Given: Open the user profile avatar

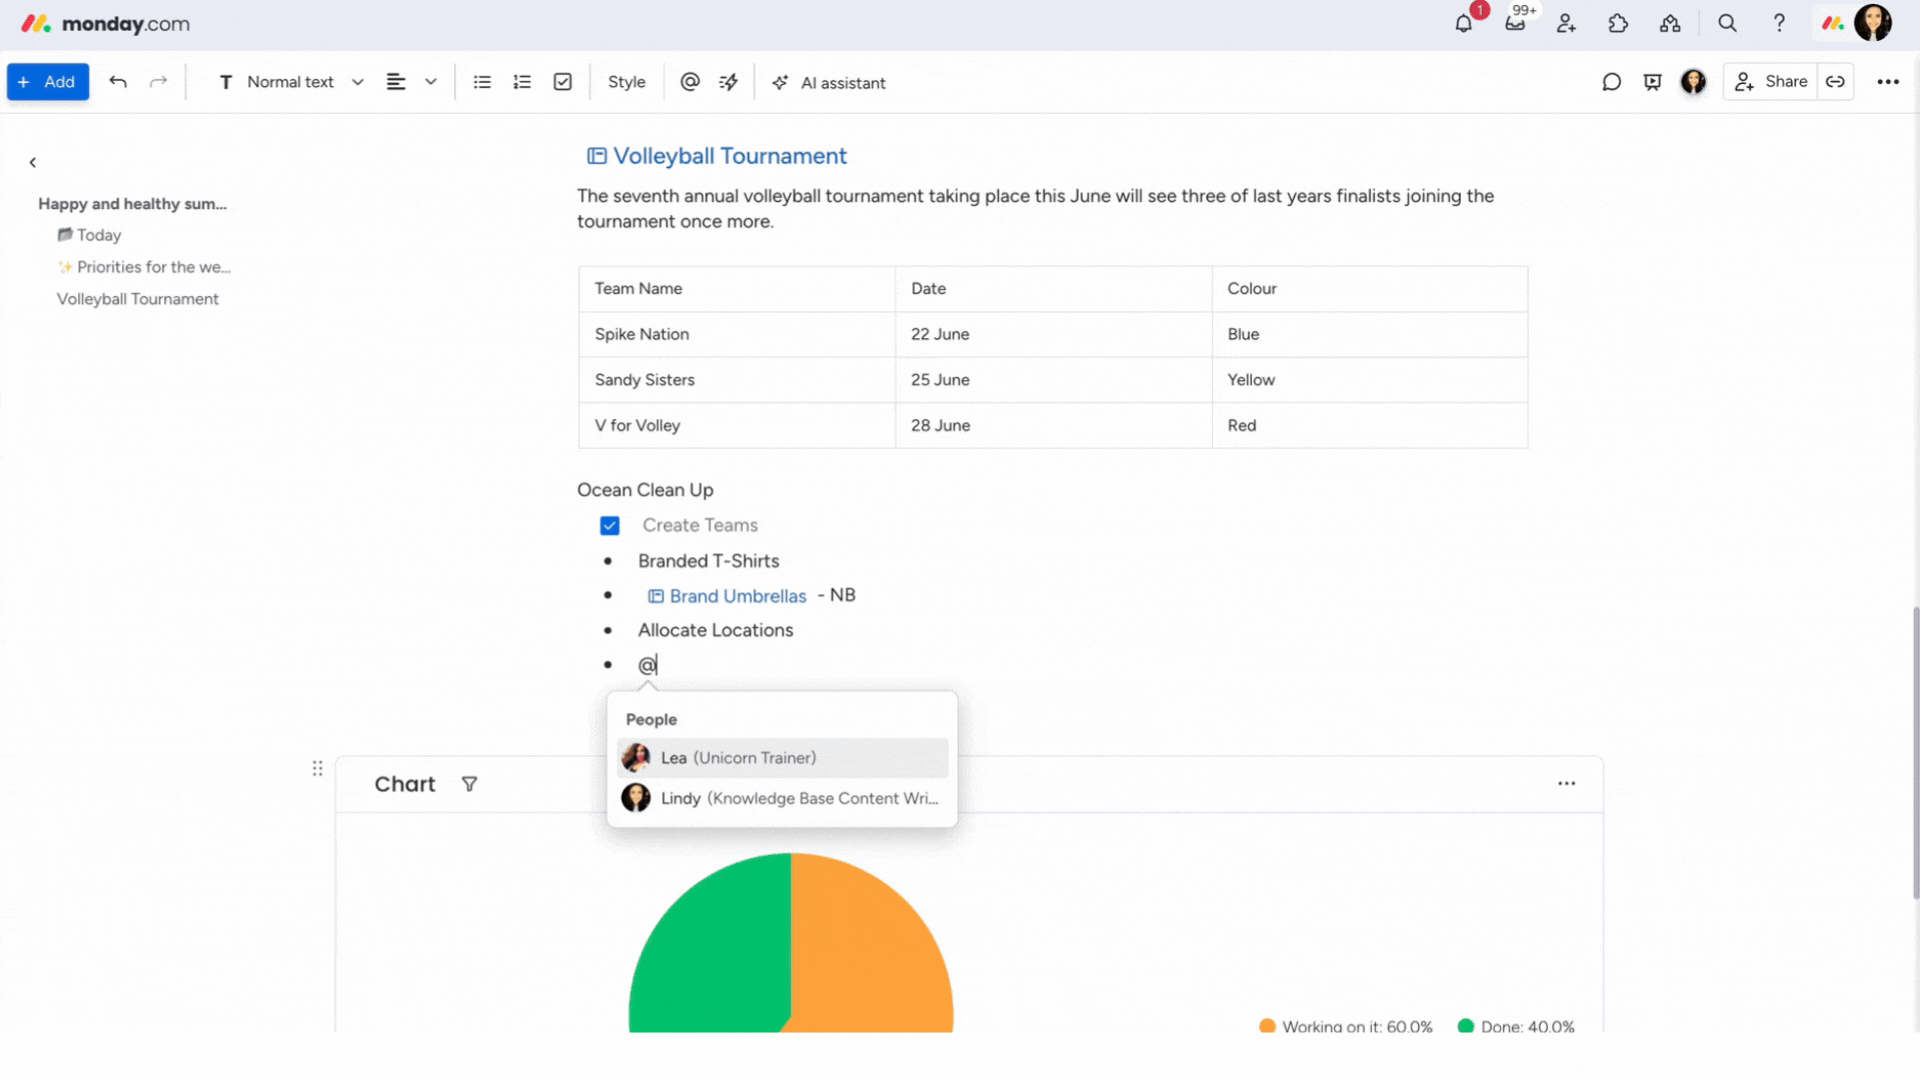Looking at the screenshot, I should click(x=1873, y=23).
